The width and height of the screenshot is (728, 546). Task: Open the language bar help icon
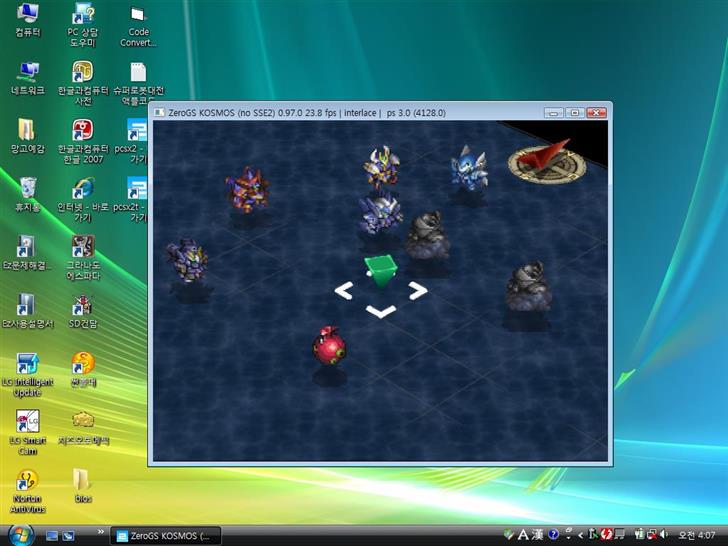(x=553, y=535)
